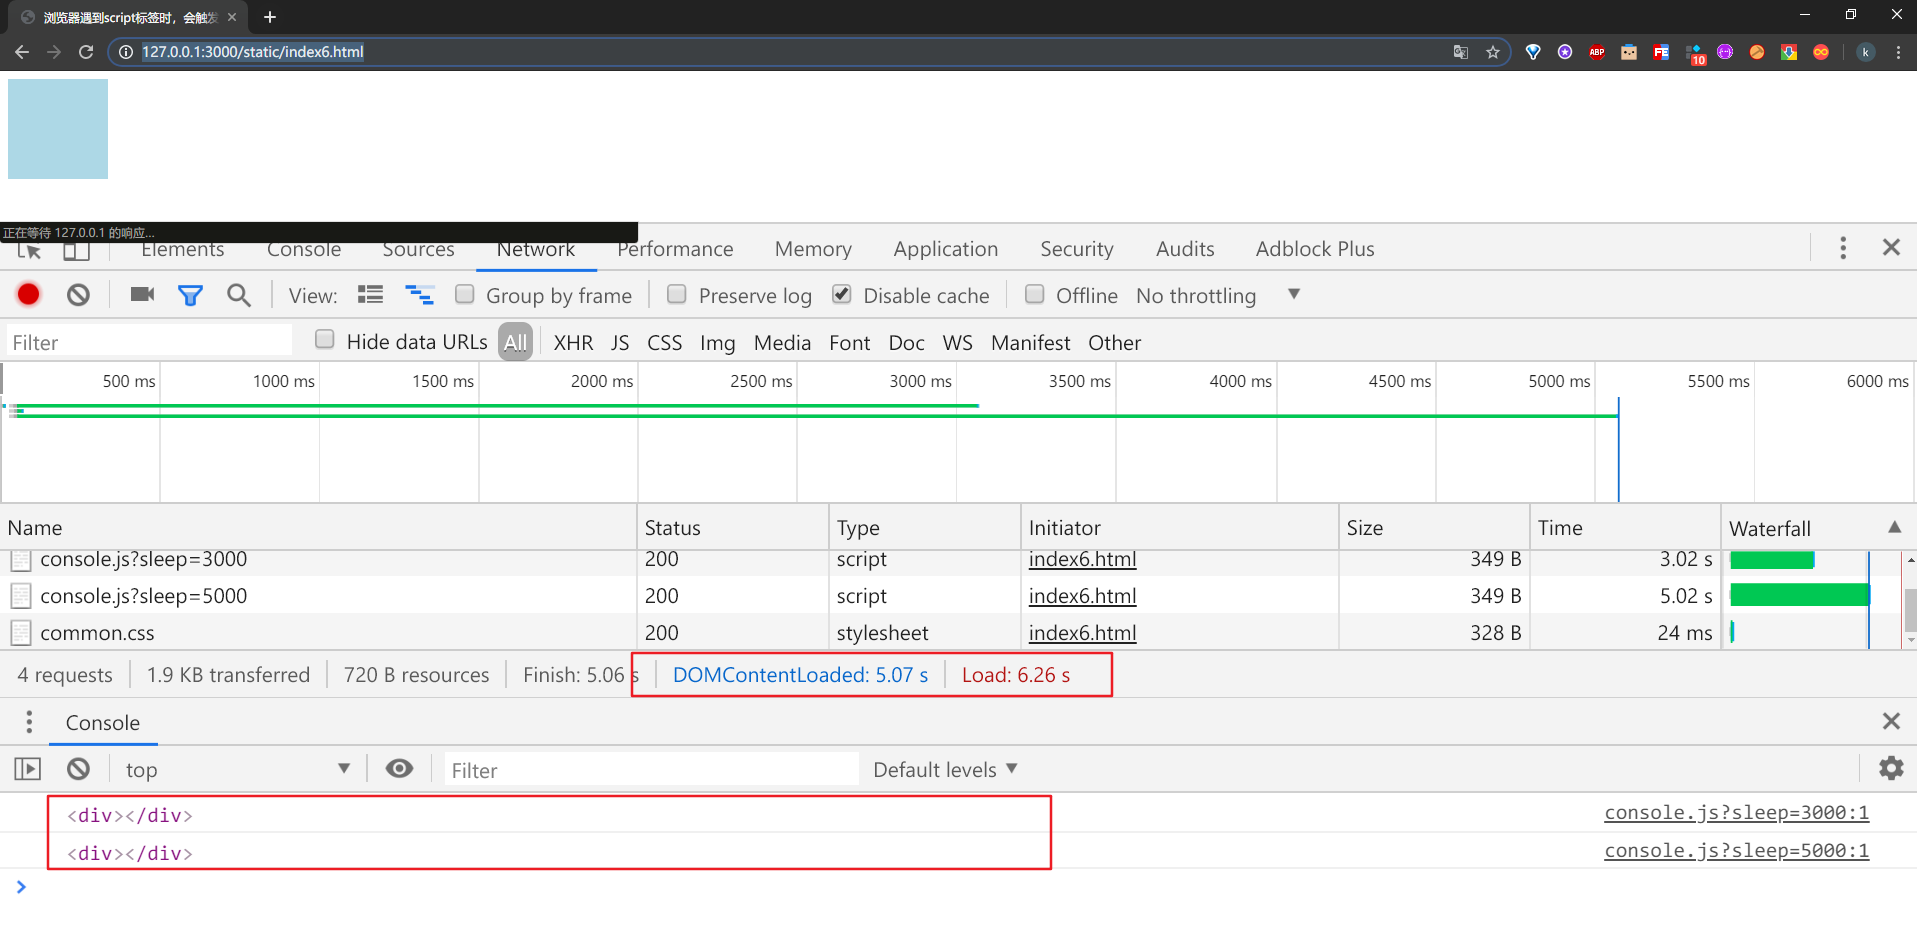Create live expression eye icon
This screenshot has width=1917, height=951.
pos(399,768)
